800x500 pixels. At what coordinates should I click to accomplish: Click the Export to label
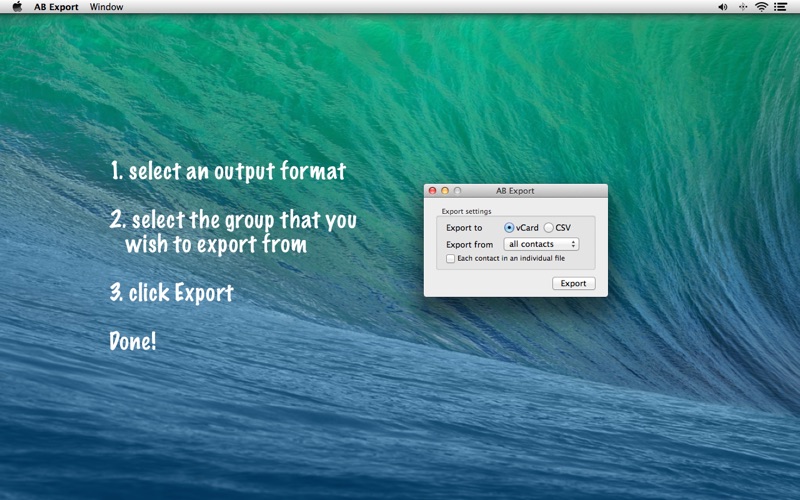pos(464,228)
